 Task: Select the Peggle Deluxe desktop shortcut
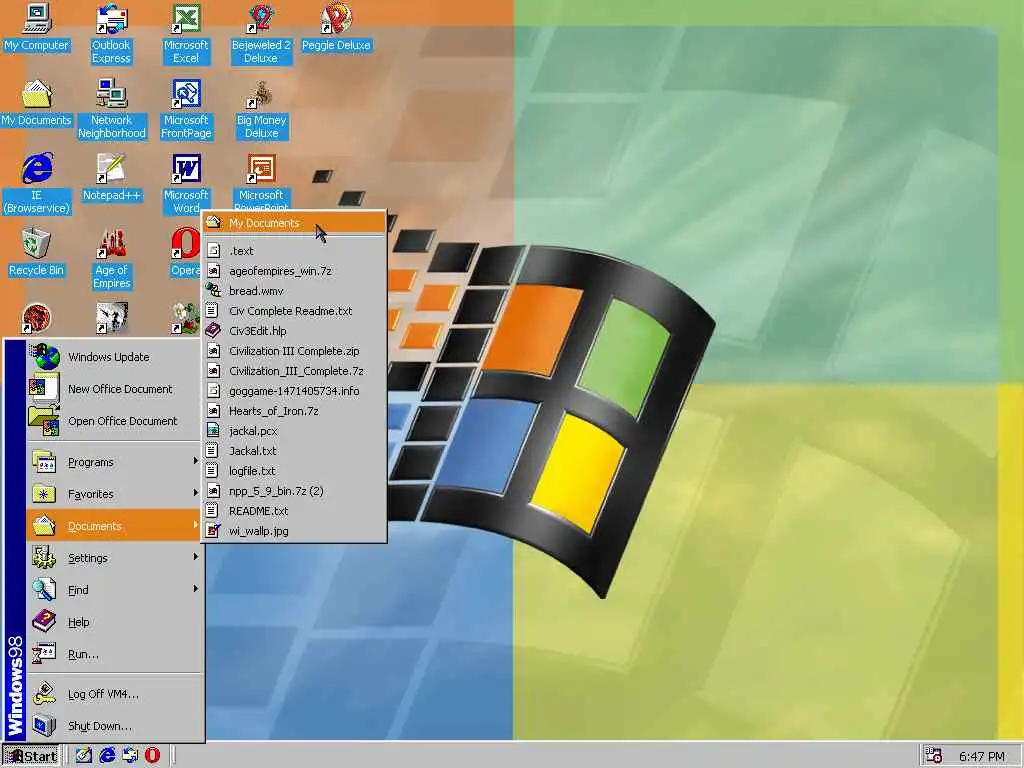click(336, 27)
